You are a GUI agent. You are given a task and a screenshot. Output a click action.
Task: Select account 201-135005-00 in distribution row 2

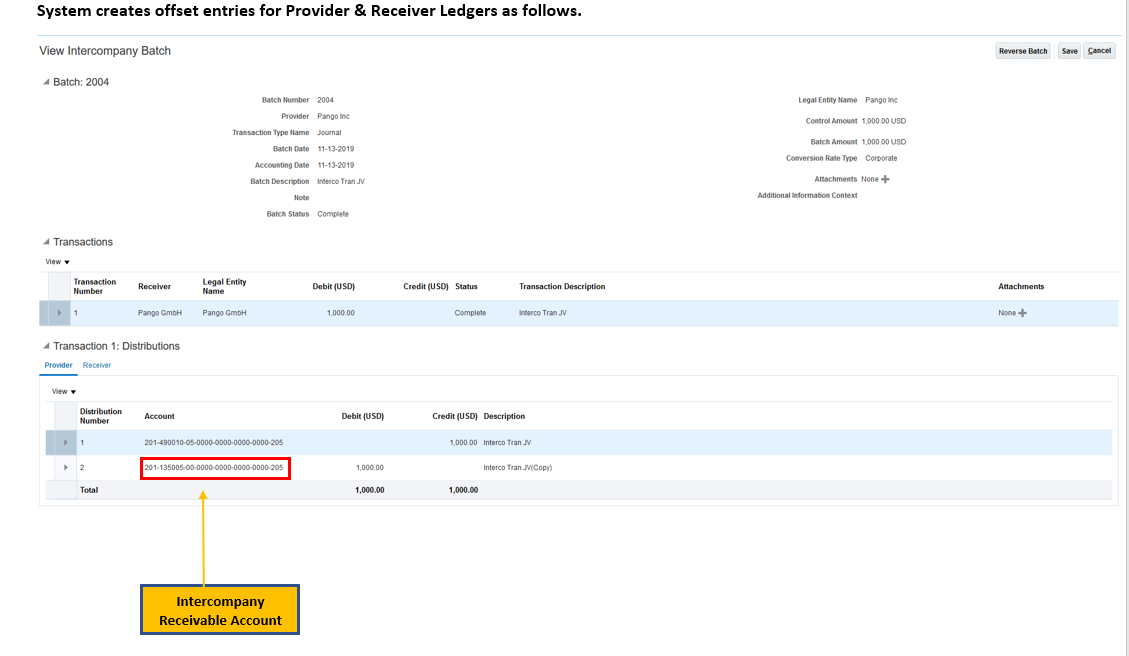(x=214, y=467)
